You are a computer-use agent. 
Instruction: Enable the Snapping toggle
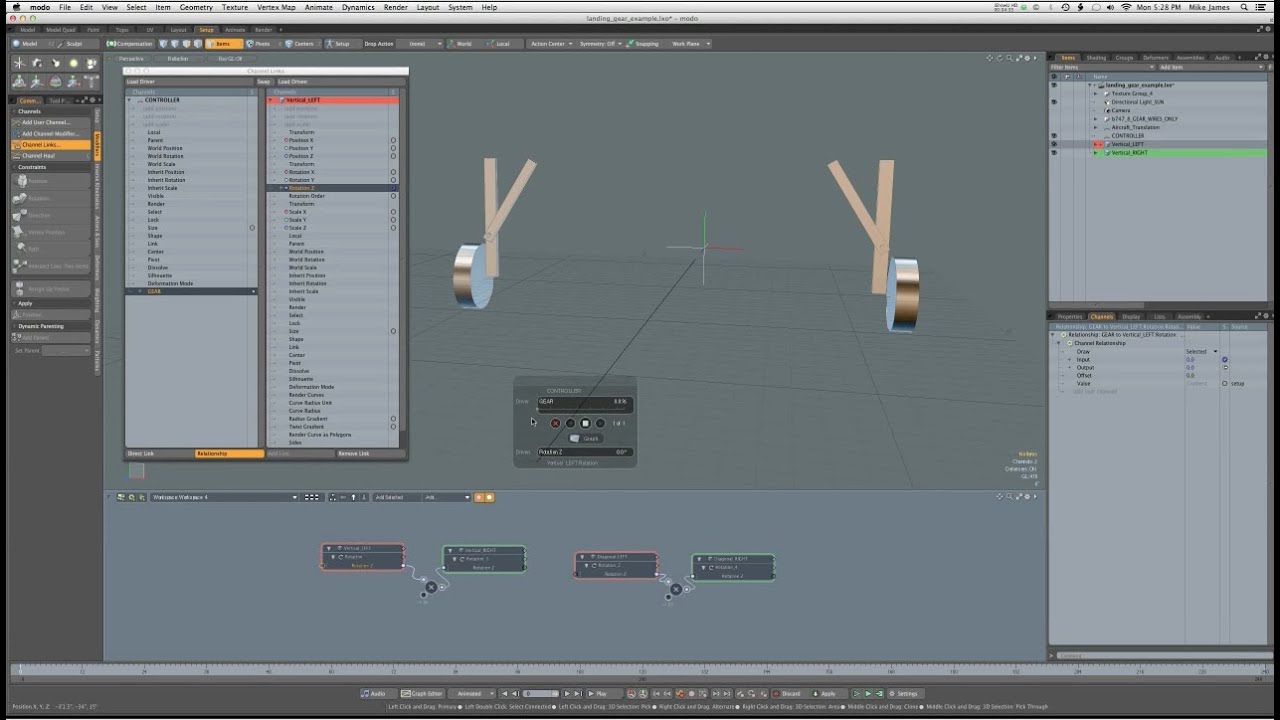coord(644,44)
